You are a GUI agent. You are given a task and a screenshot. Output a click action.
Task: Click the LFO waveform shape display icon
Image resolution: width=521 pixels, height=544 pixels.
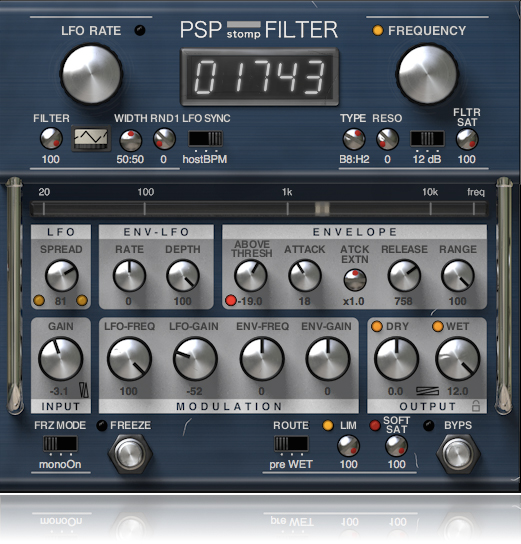coord(92,138)
